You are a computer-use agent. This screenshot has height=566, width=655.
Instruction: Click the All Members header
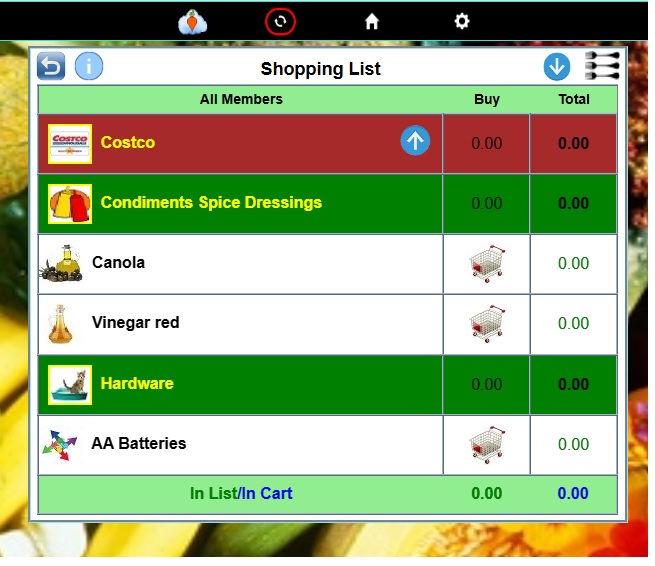tap(241, 99)
